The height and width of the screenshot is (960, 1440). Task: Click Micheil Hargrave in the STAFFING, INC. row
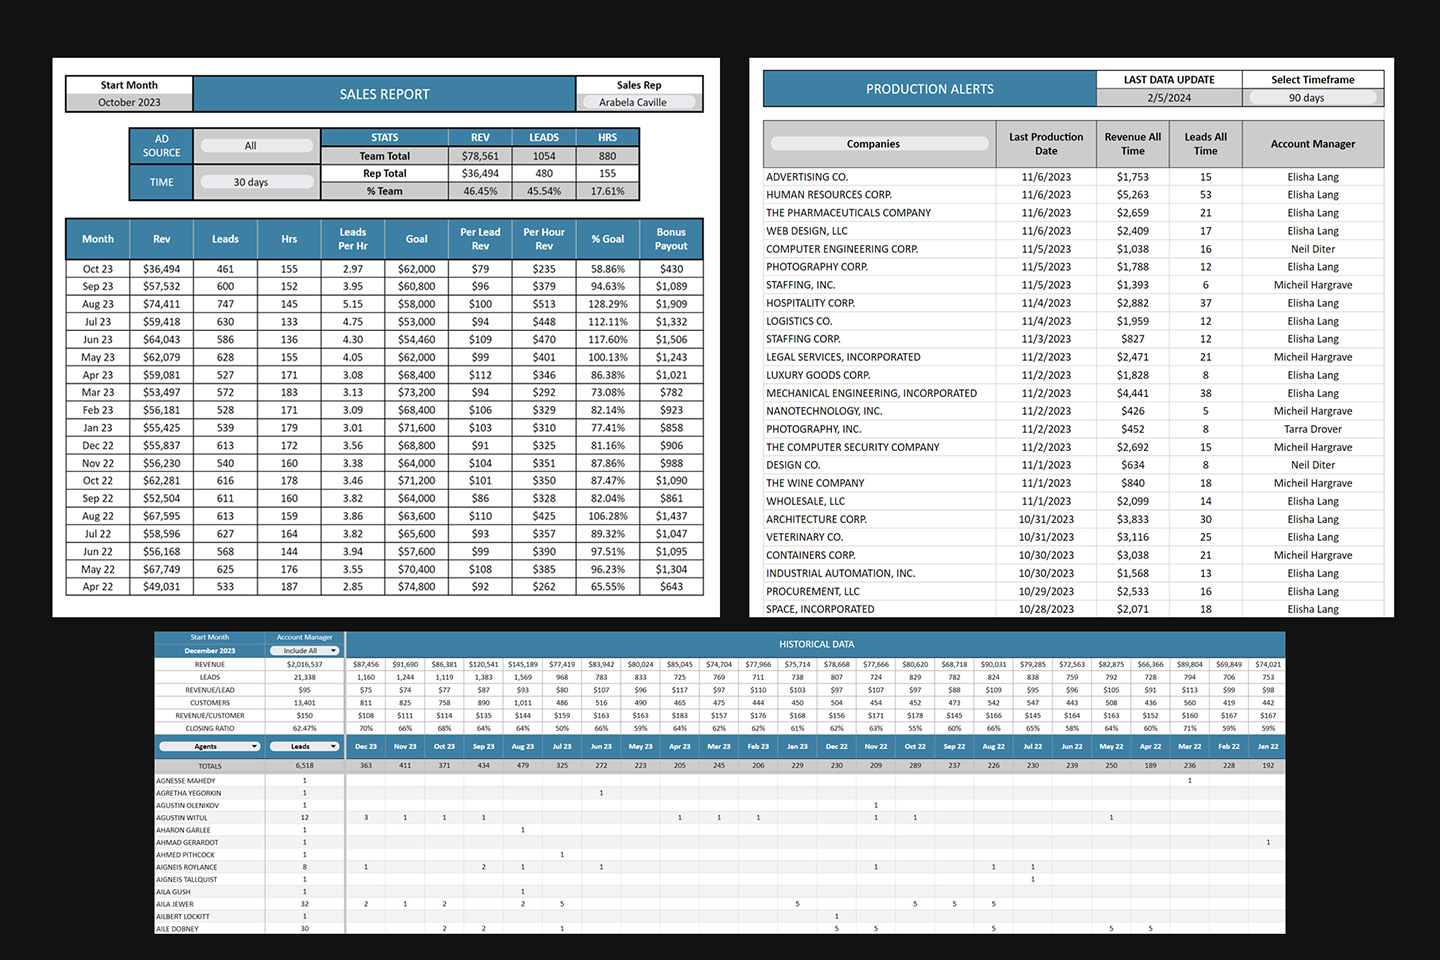click(1313, 285)
